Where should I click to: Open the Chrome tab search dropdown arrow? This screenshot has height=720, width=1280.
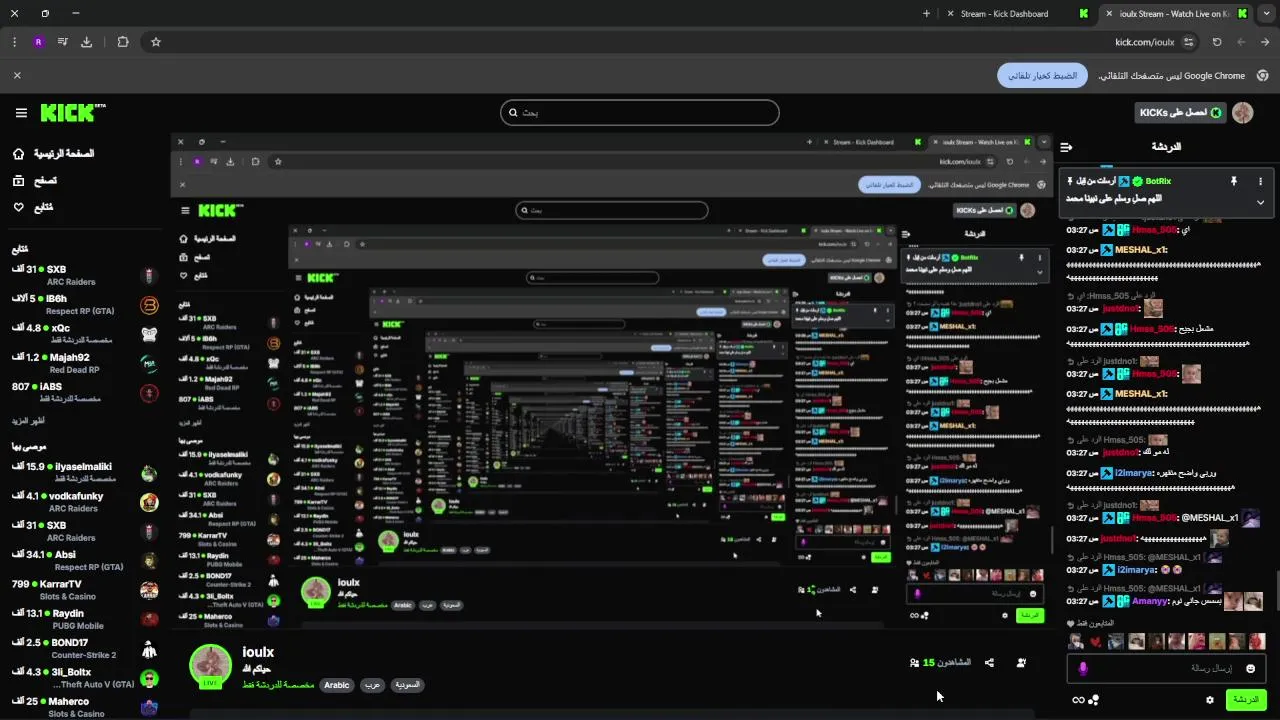tap(1265, 14)
